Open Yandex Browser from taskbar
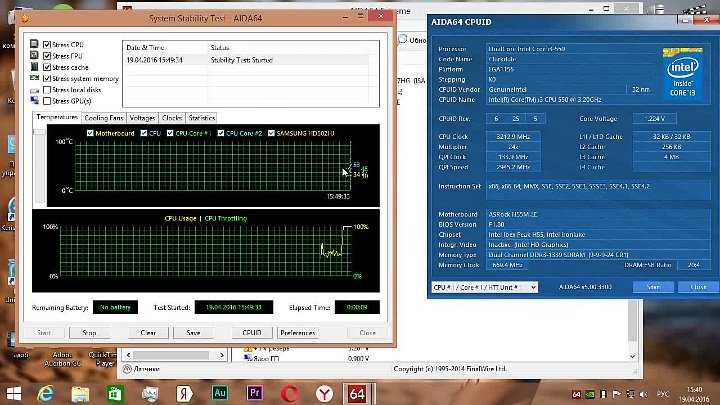Viewport: 720px width, 405px height. click(x=324, y=394)
